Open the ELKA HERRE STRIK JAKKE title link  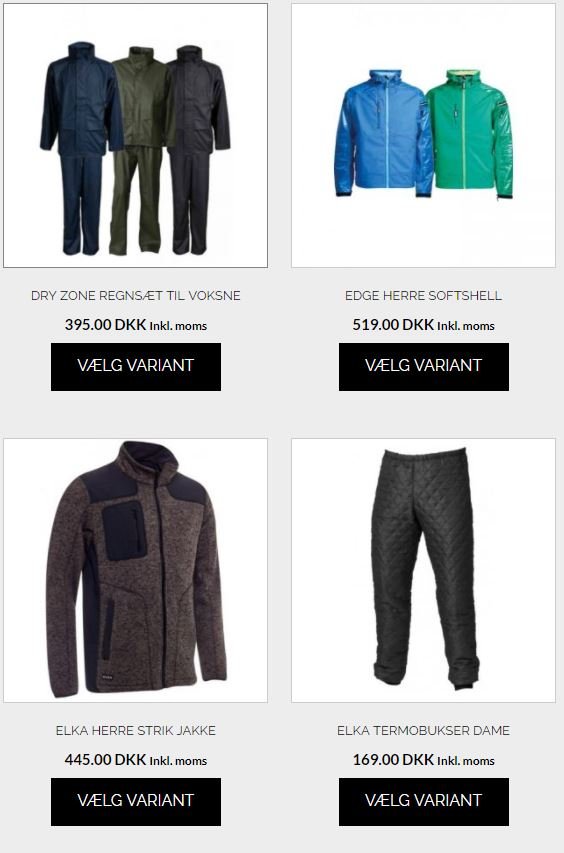[135, 730]
